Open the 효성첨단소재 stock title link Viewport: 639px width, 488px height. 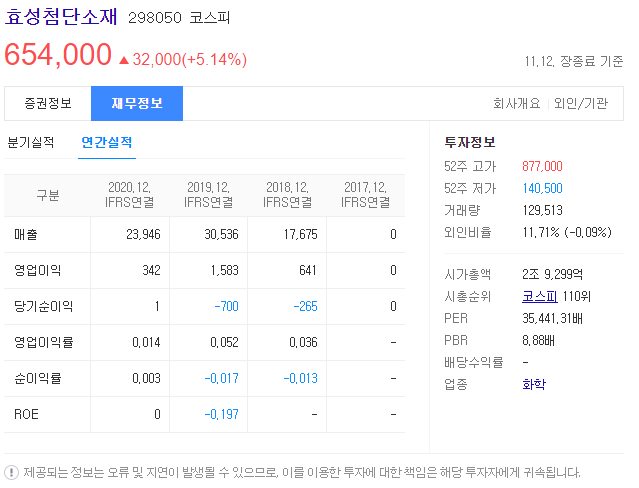tap(61, 17)
